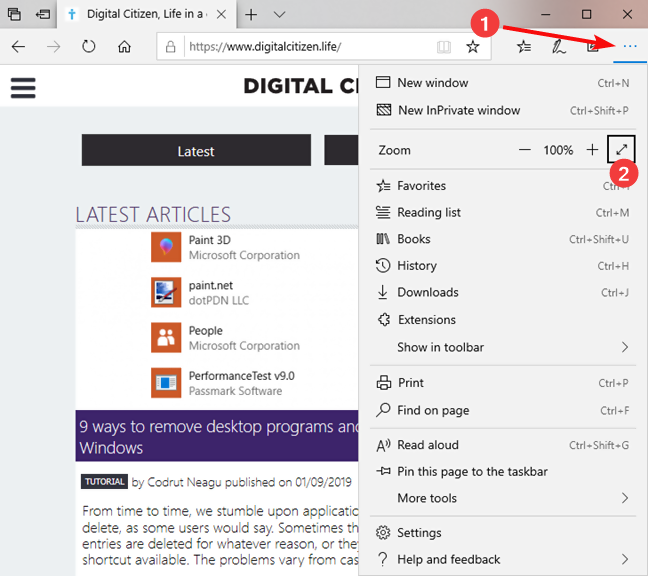
Task: Select Print in the menu
Action: point(503,383)
